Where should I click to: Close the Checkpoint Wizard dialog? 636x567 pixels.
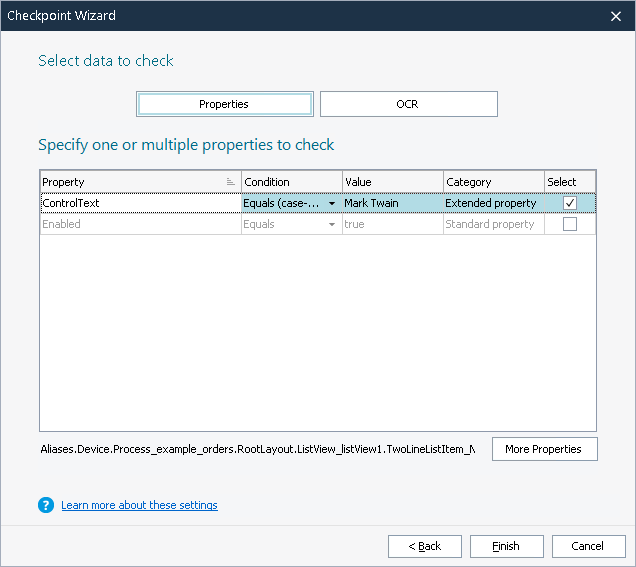tap(615, 16)
